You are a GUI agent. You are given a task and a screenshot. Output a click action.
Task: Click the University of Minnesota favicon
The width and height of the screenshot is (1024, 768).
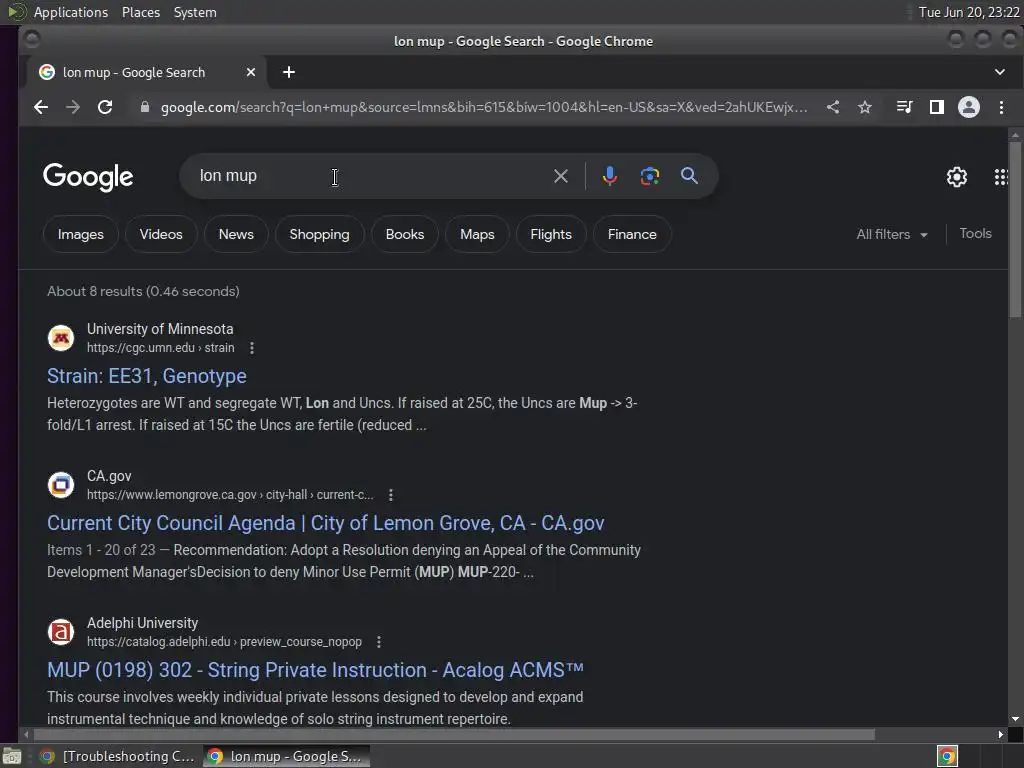pyautogui.click(x=61, y=338)
